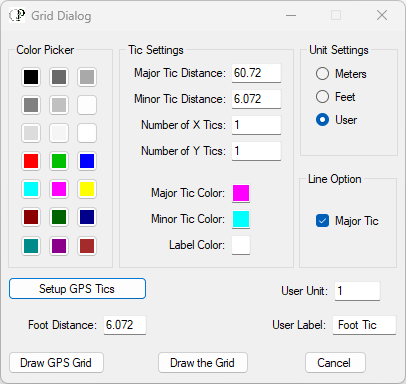Pick the blue color swatch
406x384 pixels.
pyautogui.click(x=87, y=161)
